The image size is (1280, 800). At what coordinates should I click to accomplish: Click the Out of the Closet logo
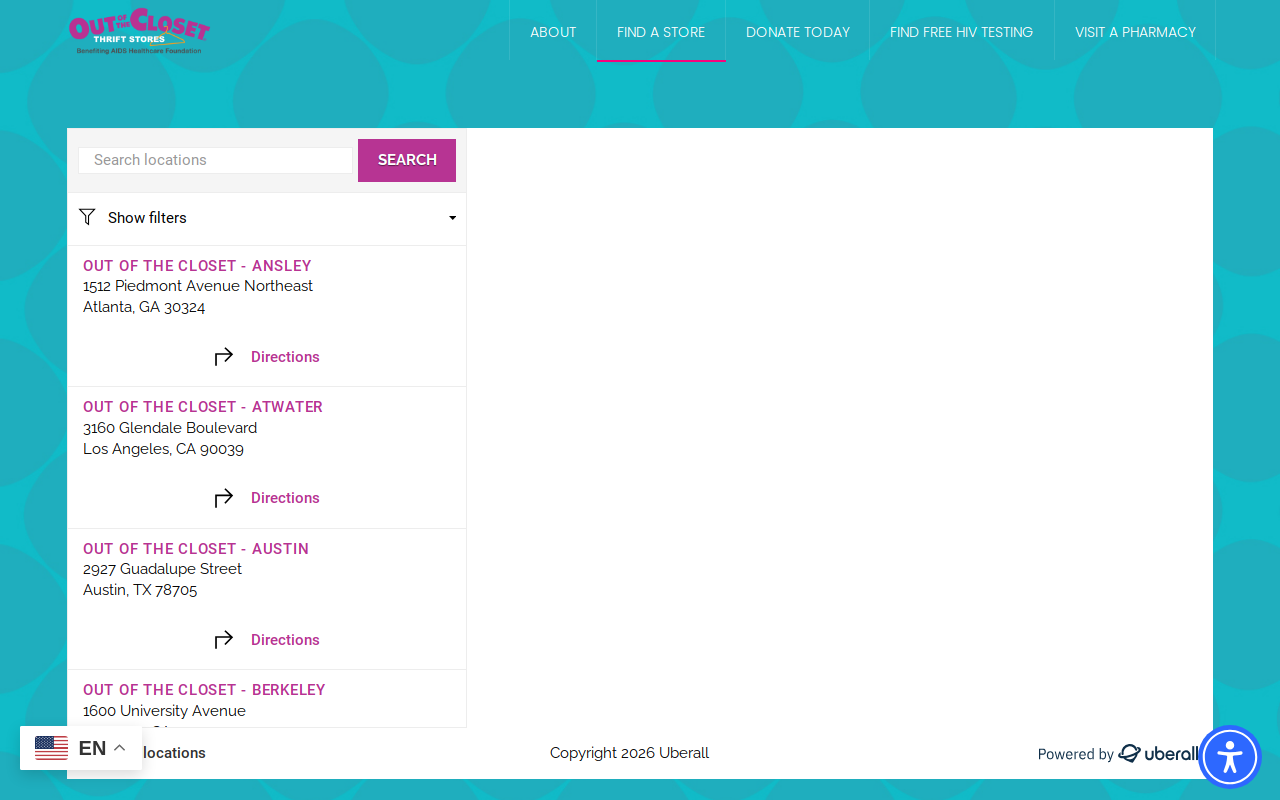(x=139, y=32)
